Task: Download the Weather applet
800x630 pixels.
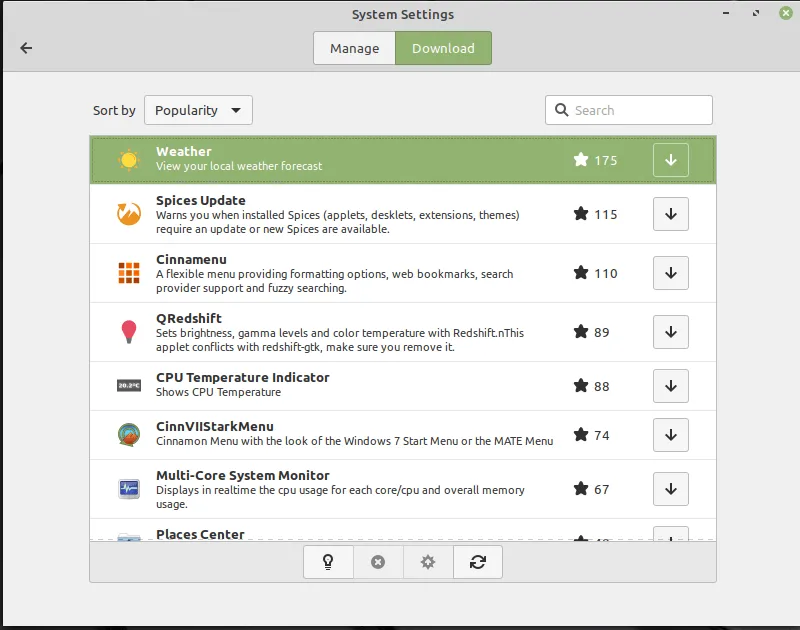Action: point(670,160)
